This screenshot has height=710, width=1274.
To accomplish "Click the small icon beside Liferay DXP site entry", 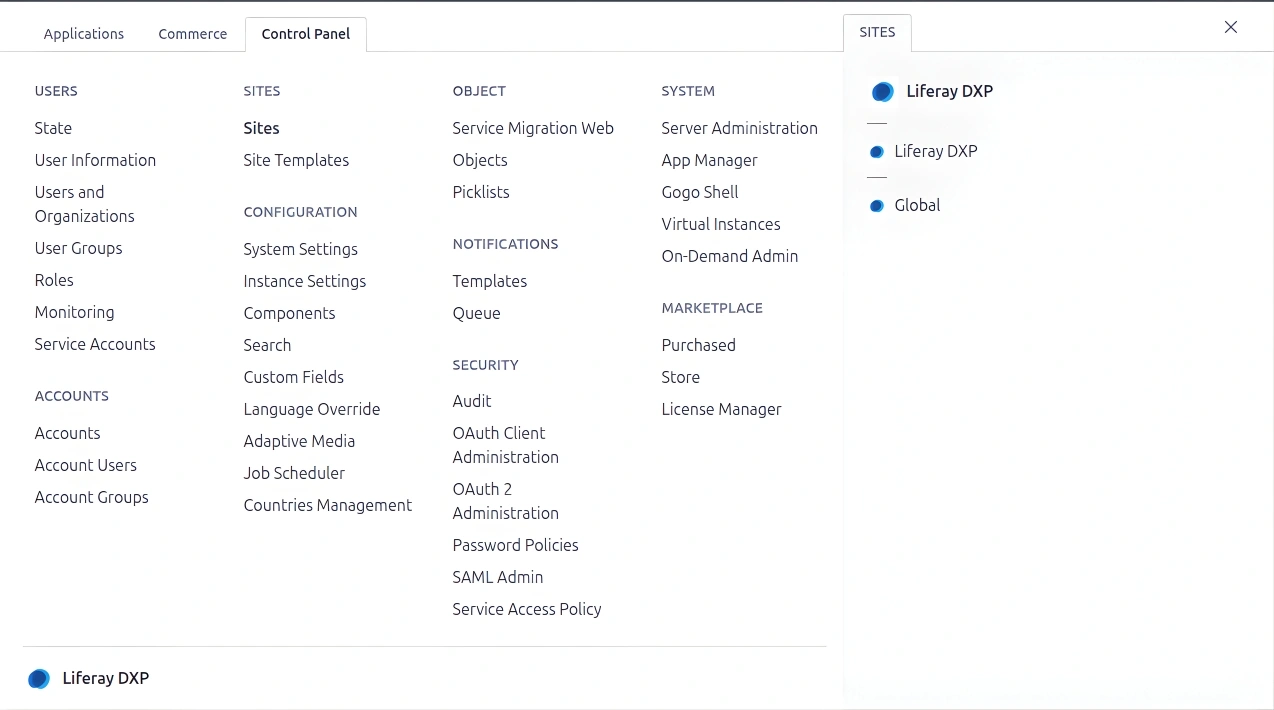I will tap(877, 152).
